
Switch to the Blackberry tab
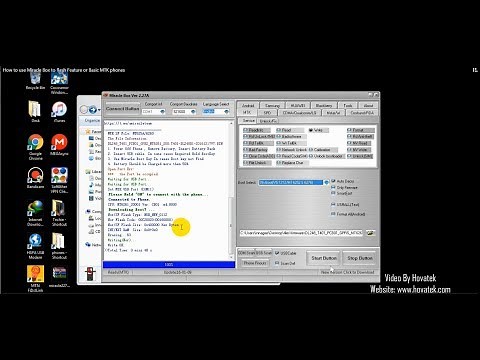pos(324,105)
